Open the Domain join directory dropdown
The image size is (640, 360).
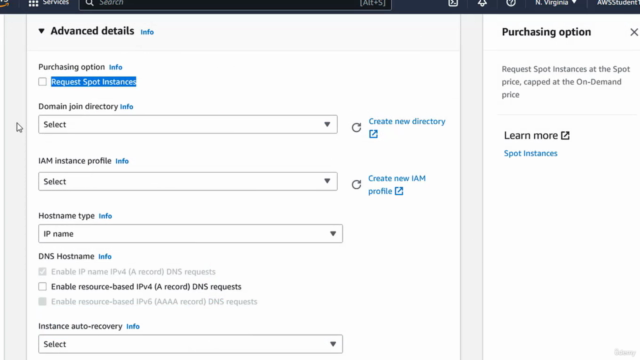coord(188,124)
